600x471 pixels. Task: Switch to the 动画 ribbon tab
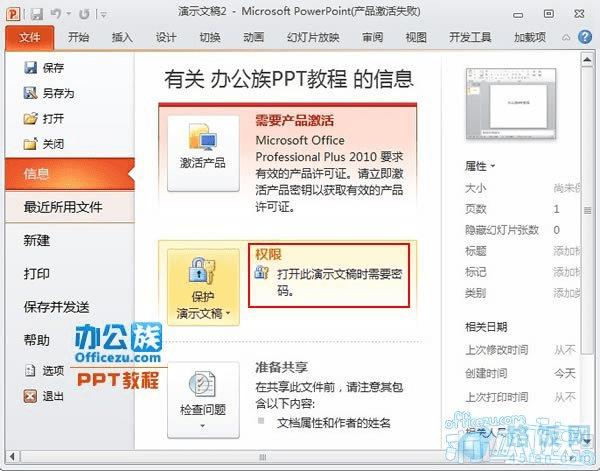point(253,37)
